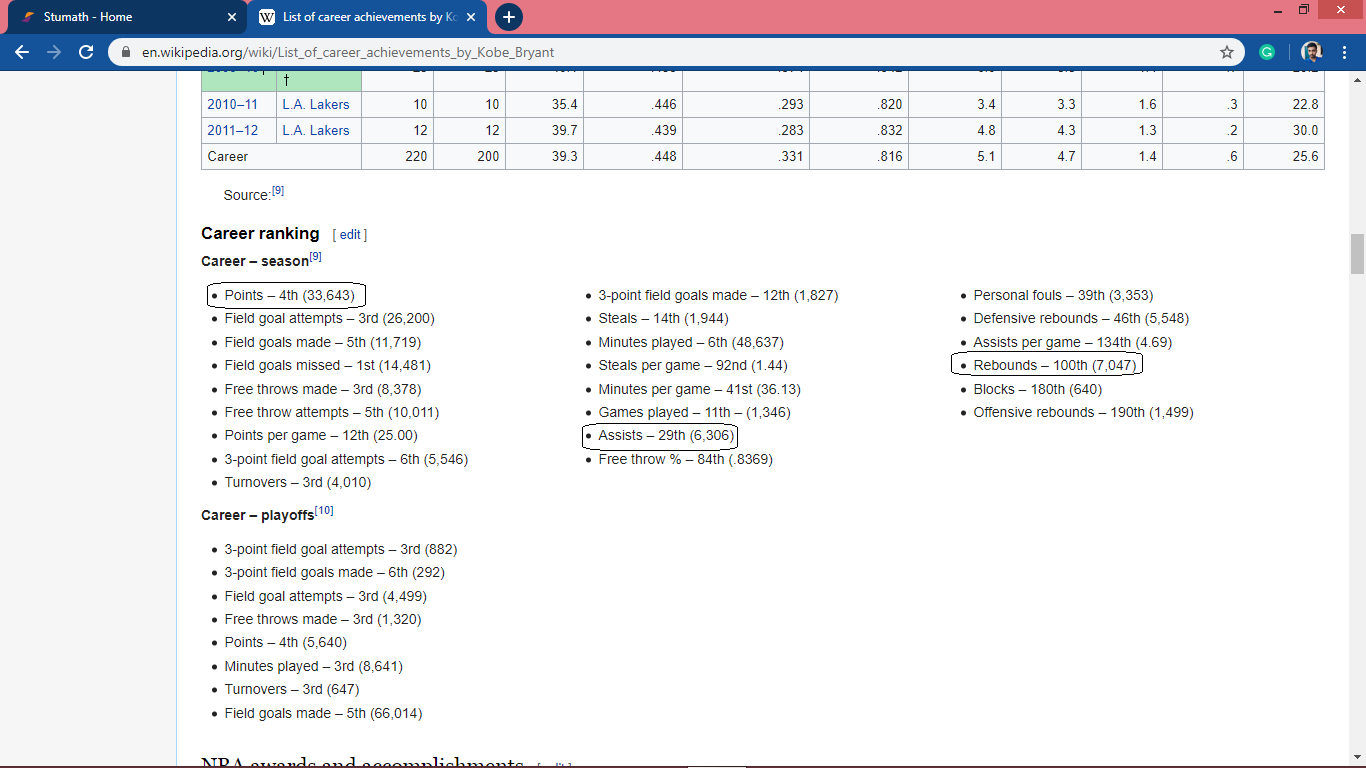This screenshot has width=1366, height=768.
Task: Select Free throw % – 84th (.8369)
Action: [685, 459]
